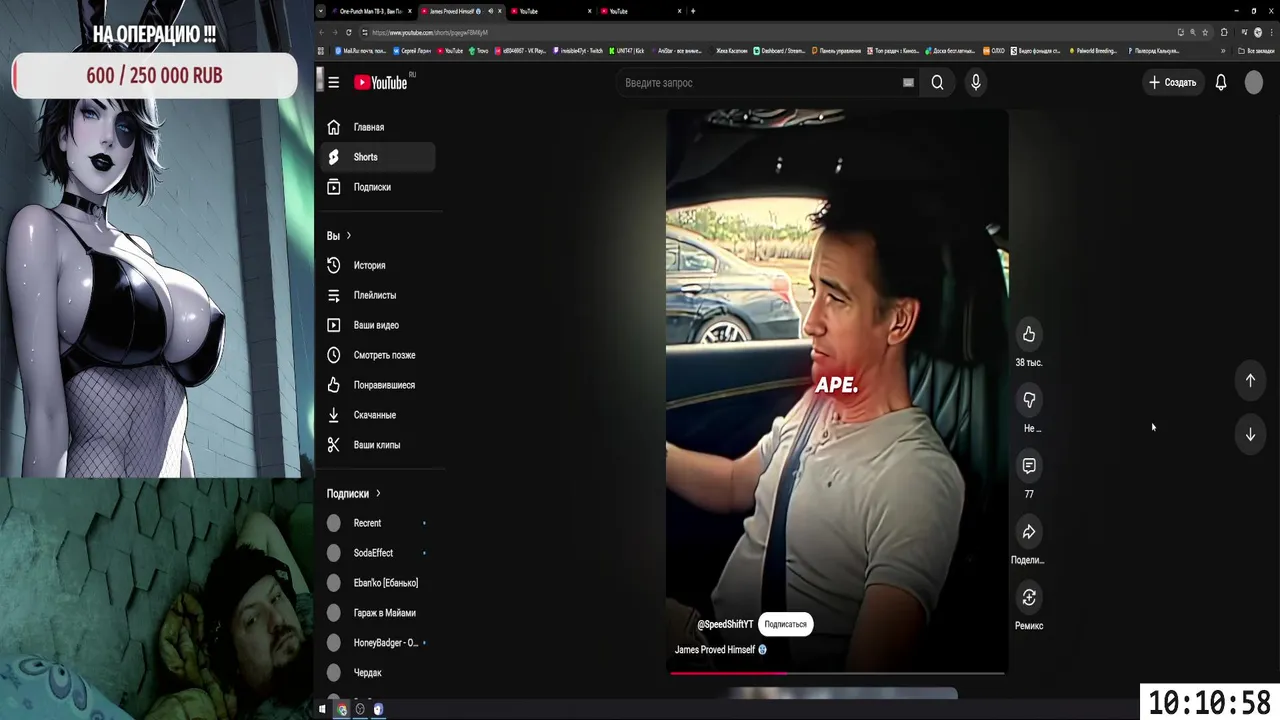Viewport: 1280px width, 720px height.
Task: Click the YouTube logo
Action: coord(381,83)
